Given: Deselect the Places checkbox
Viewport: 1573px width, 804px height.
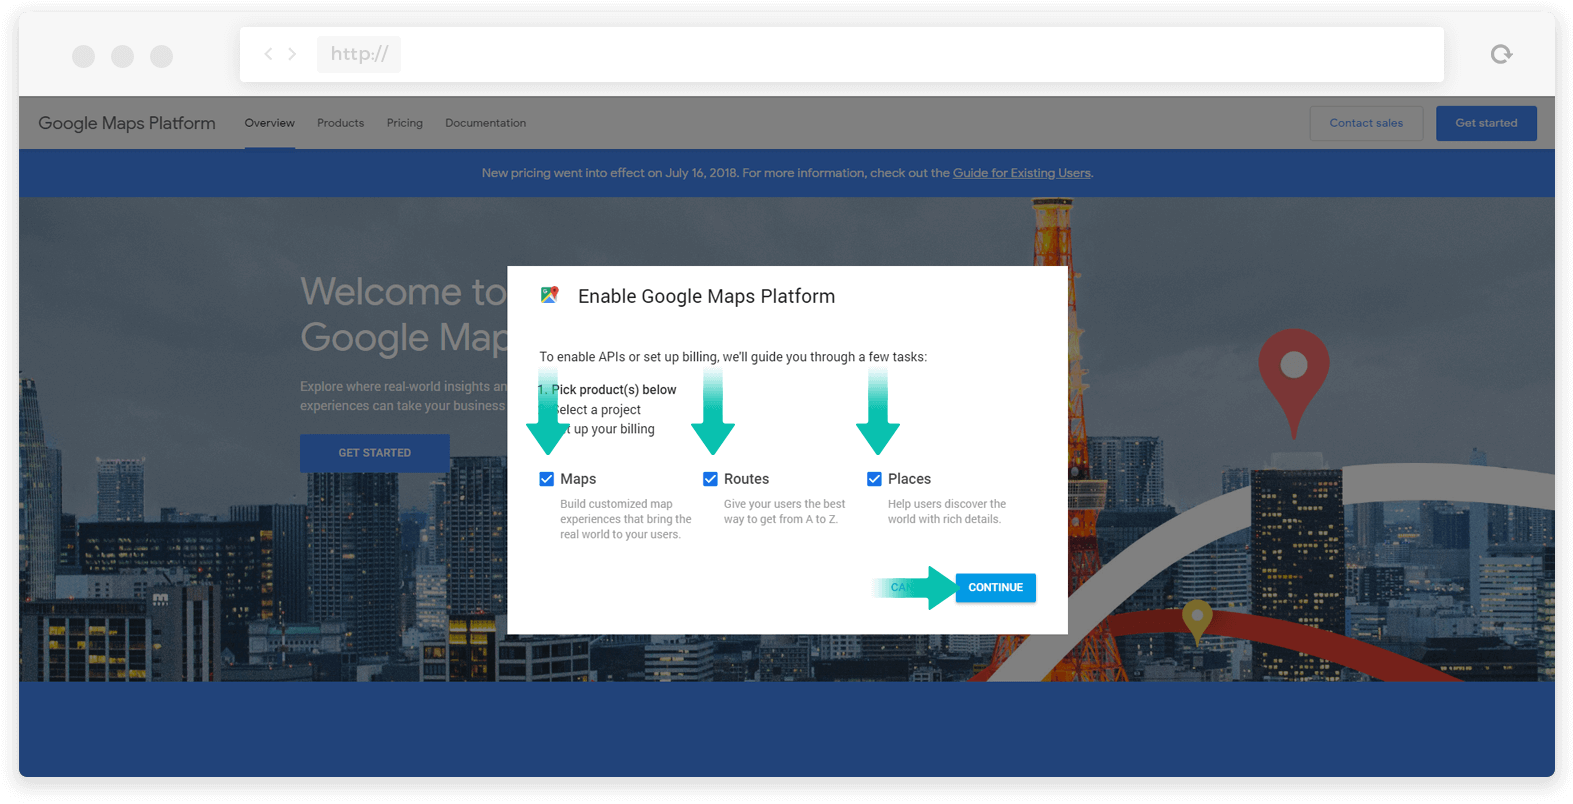Looking at the screenshot, I should tap(875, 479).
